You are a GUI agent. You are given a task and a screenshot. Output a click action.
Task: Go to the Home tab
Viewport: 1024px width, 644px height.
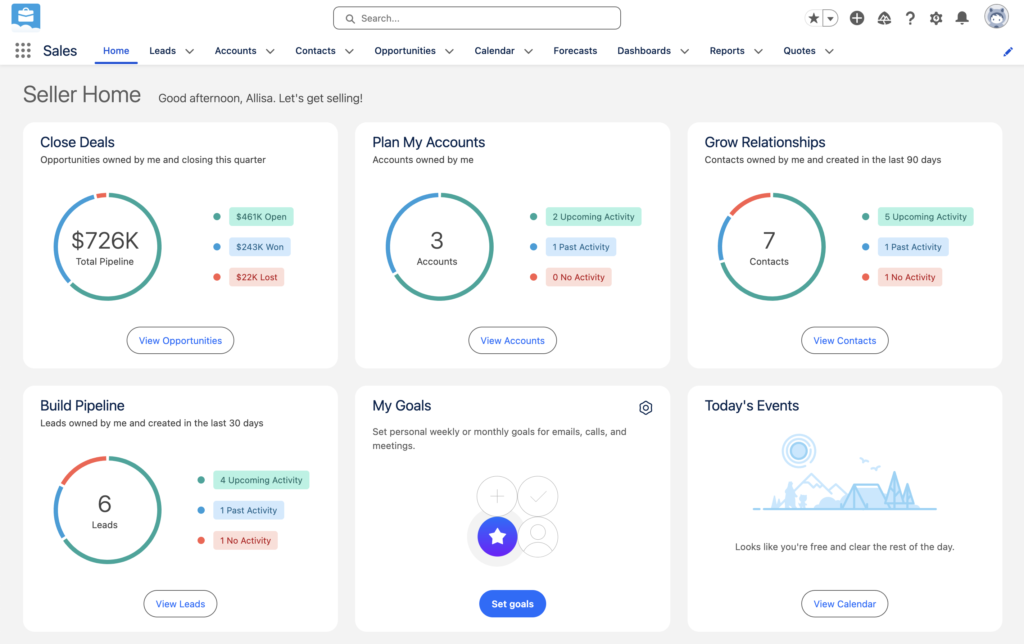point(116,51)
